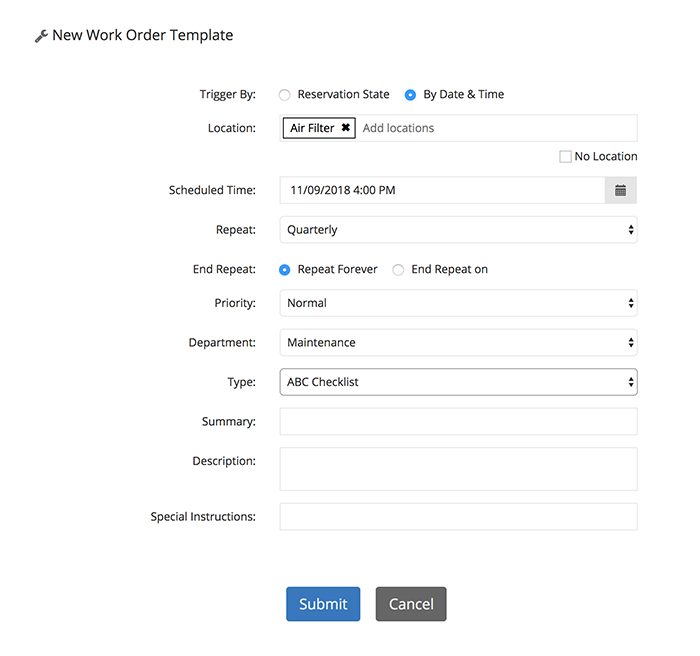
Task: Expand the Priority dropdown set to Normal
Action: tap(458, 303)
